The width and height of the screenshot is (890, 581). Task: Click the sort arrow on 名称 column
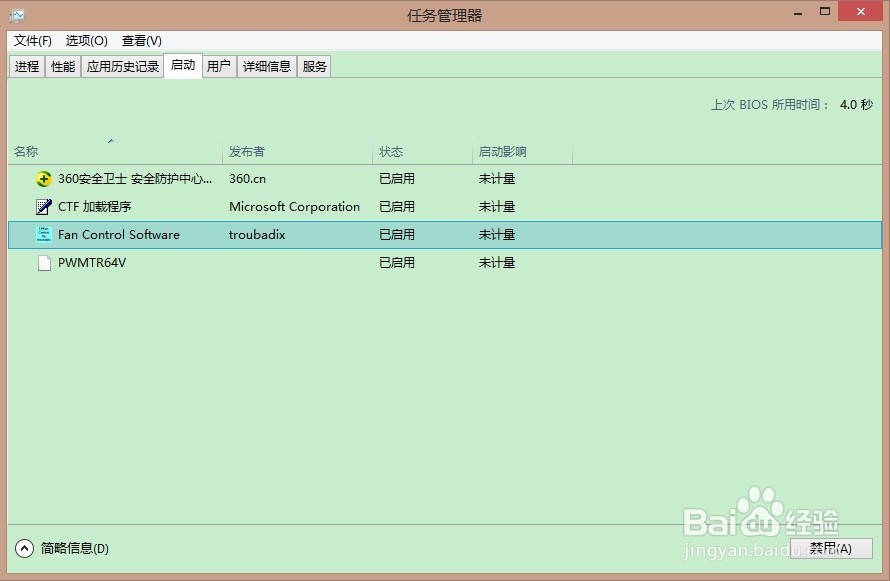coord(110,141)
